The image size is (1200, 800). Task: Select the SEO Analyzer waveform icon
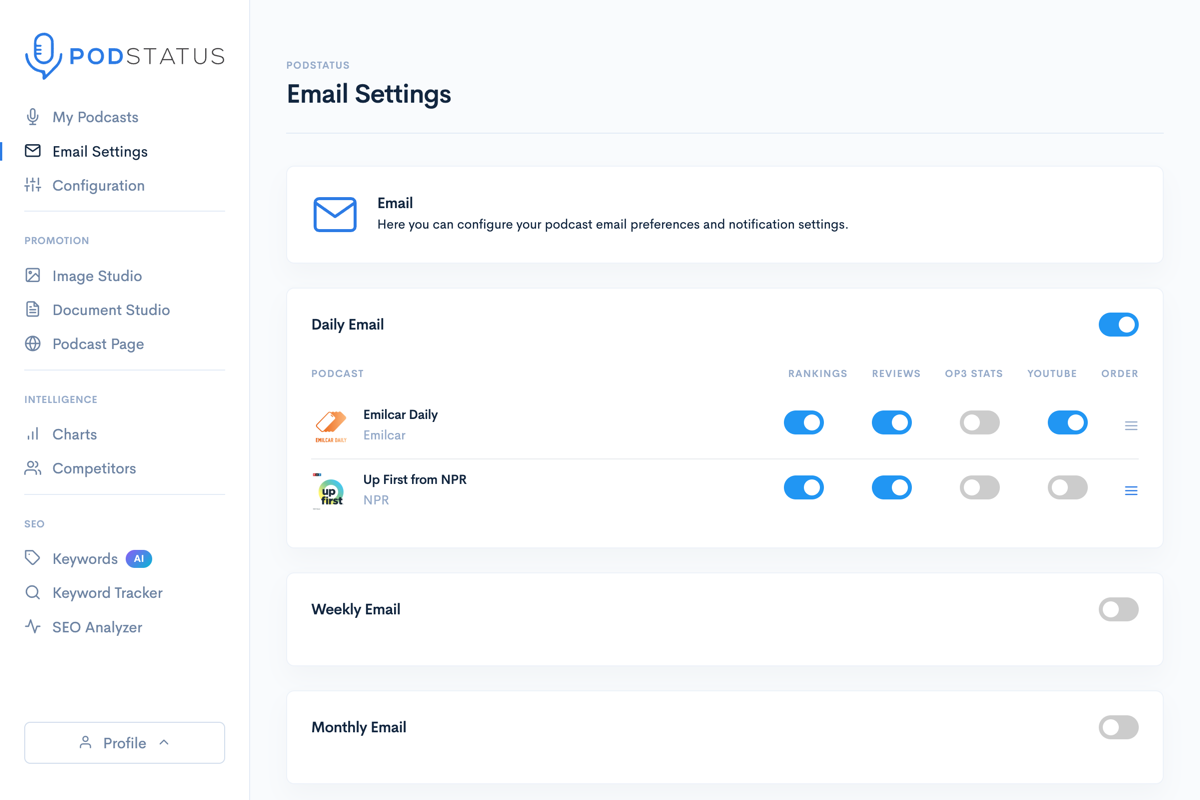[x=33, y=627]
